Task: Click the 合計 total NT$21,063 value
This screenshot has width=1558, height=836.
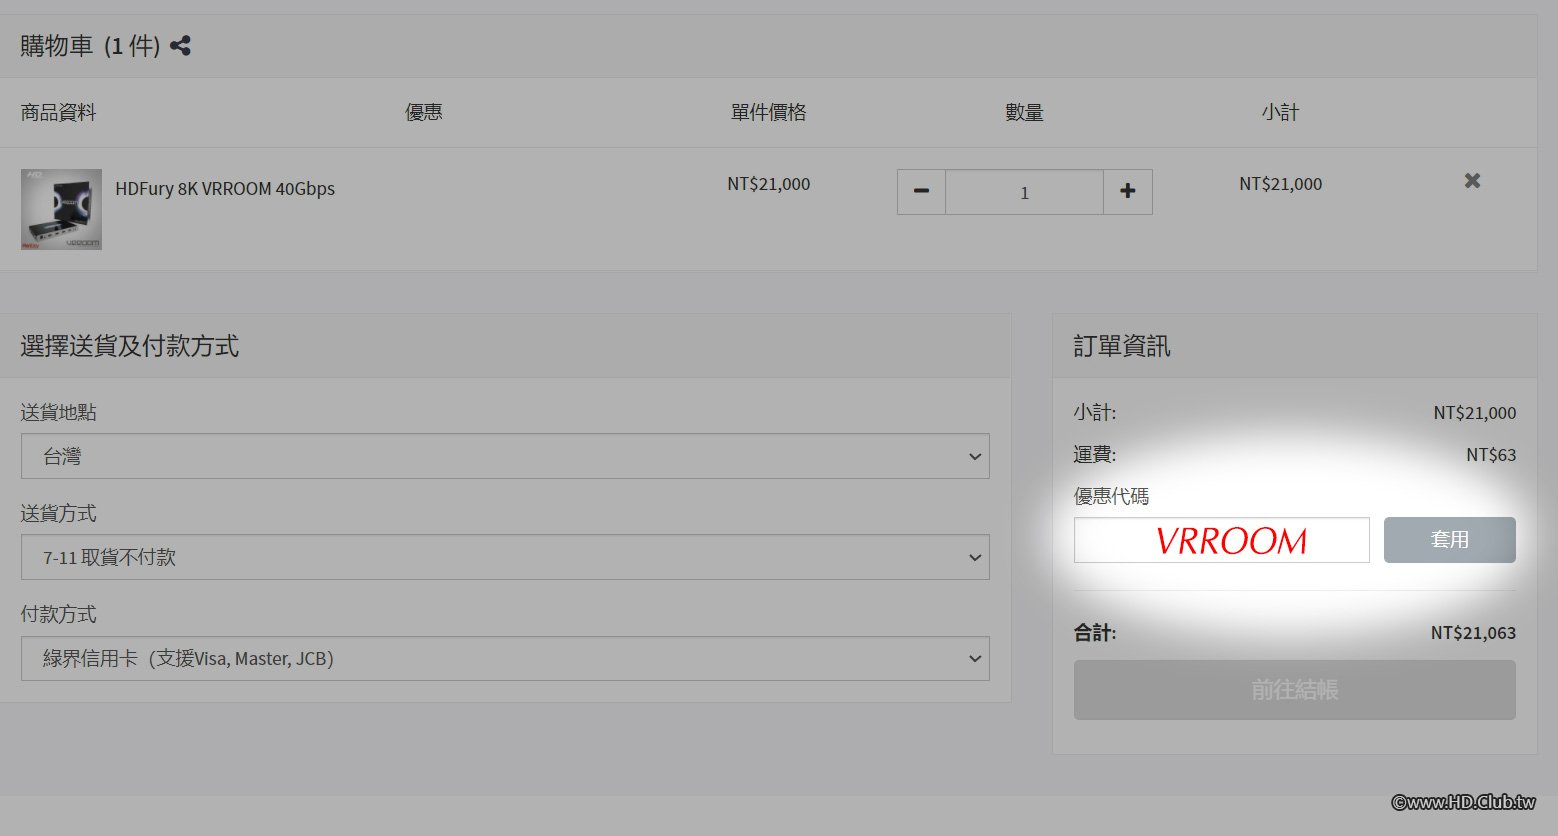Action: pos(1473,633)
